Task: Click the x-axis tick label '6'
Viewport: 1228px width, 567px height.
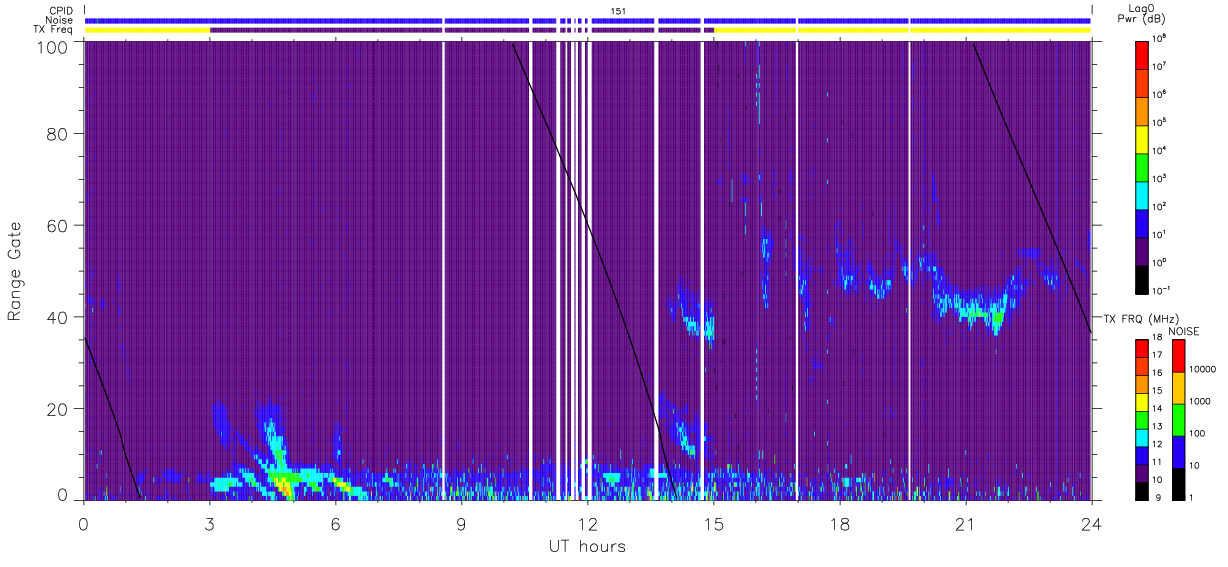Action: pyautogui.click(x=336, y=523)
